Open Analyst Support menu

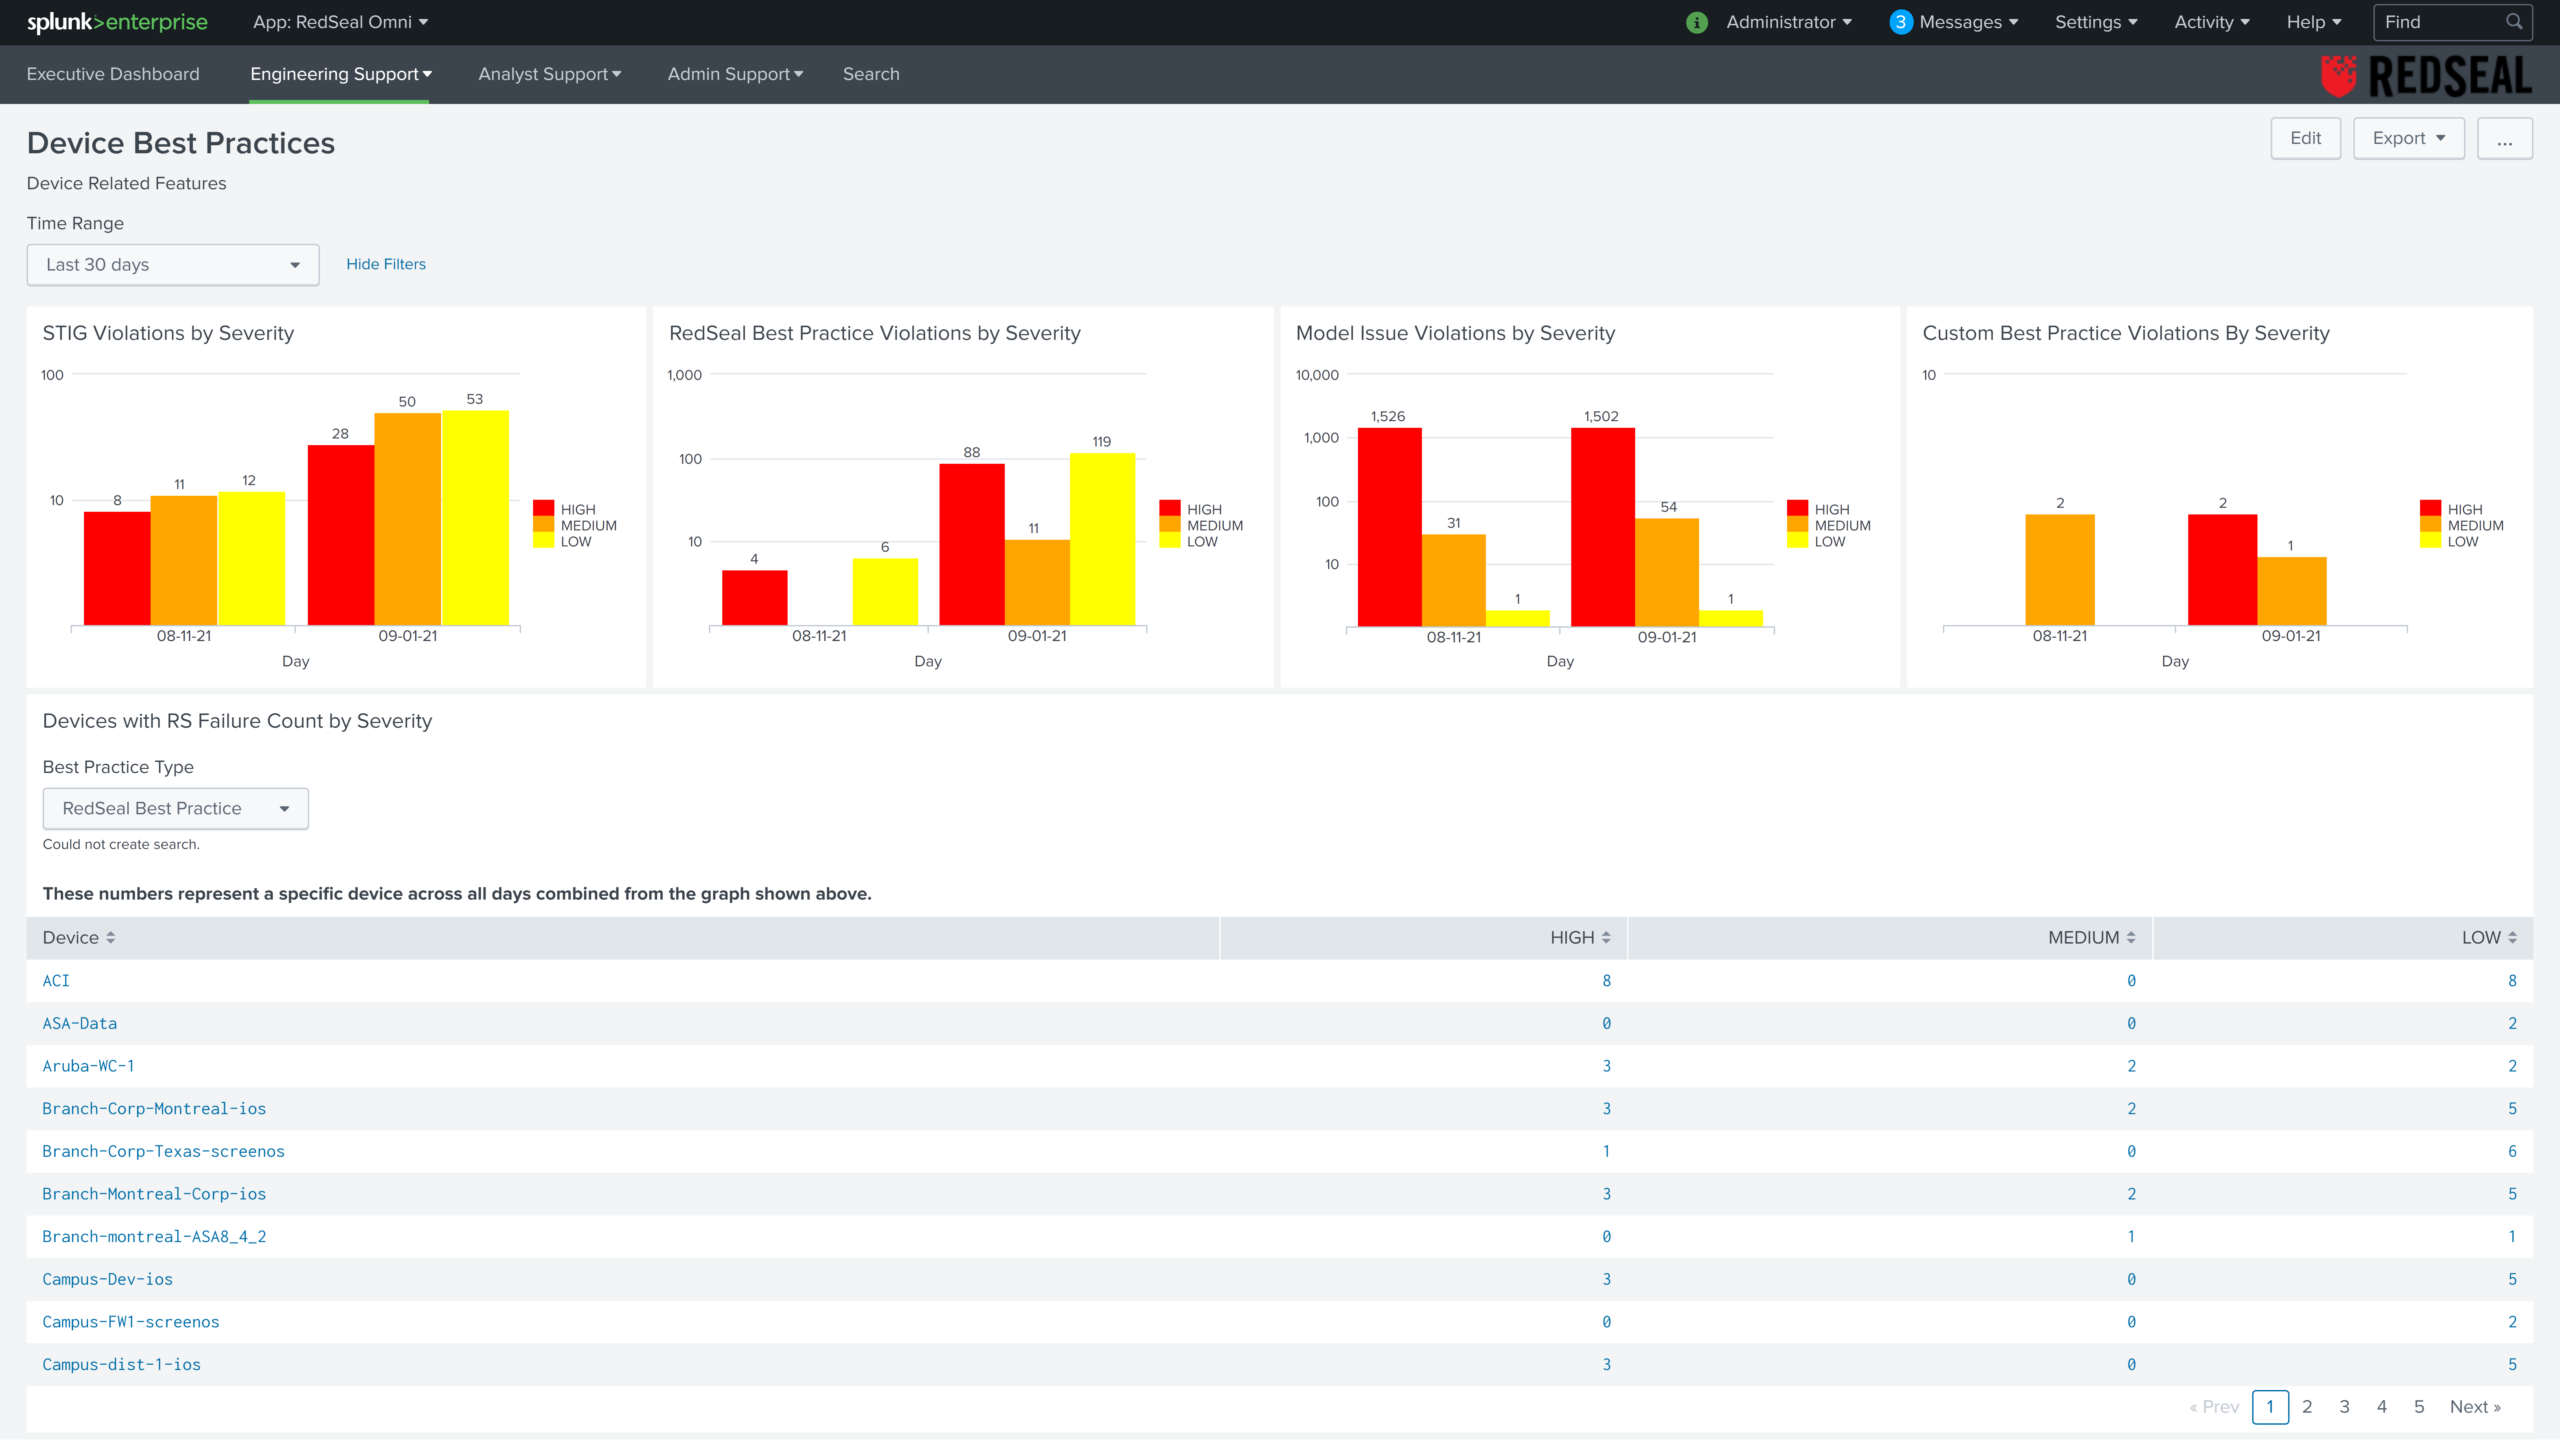click(550, 74)
